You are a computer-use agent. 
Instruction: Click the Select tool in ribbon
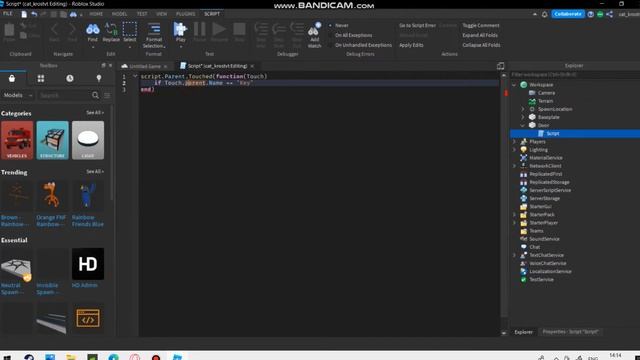coord(129,33)
